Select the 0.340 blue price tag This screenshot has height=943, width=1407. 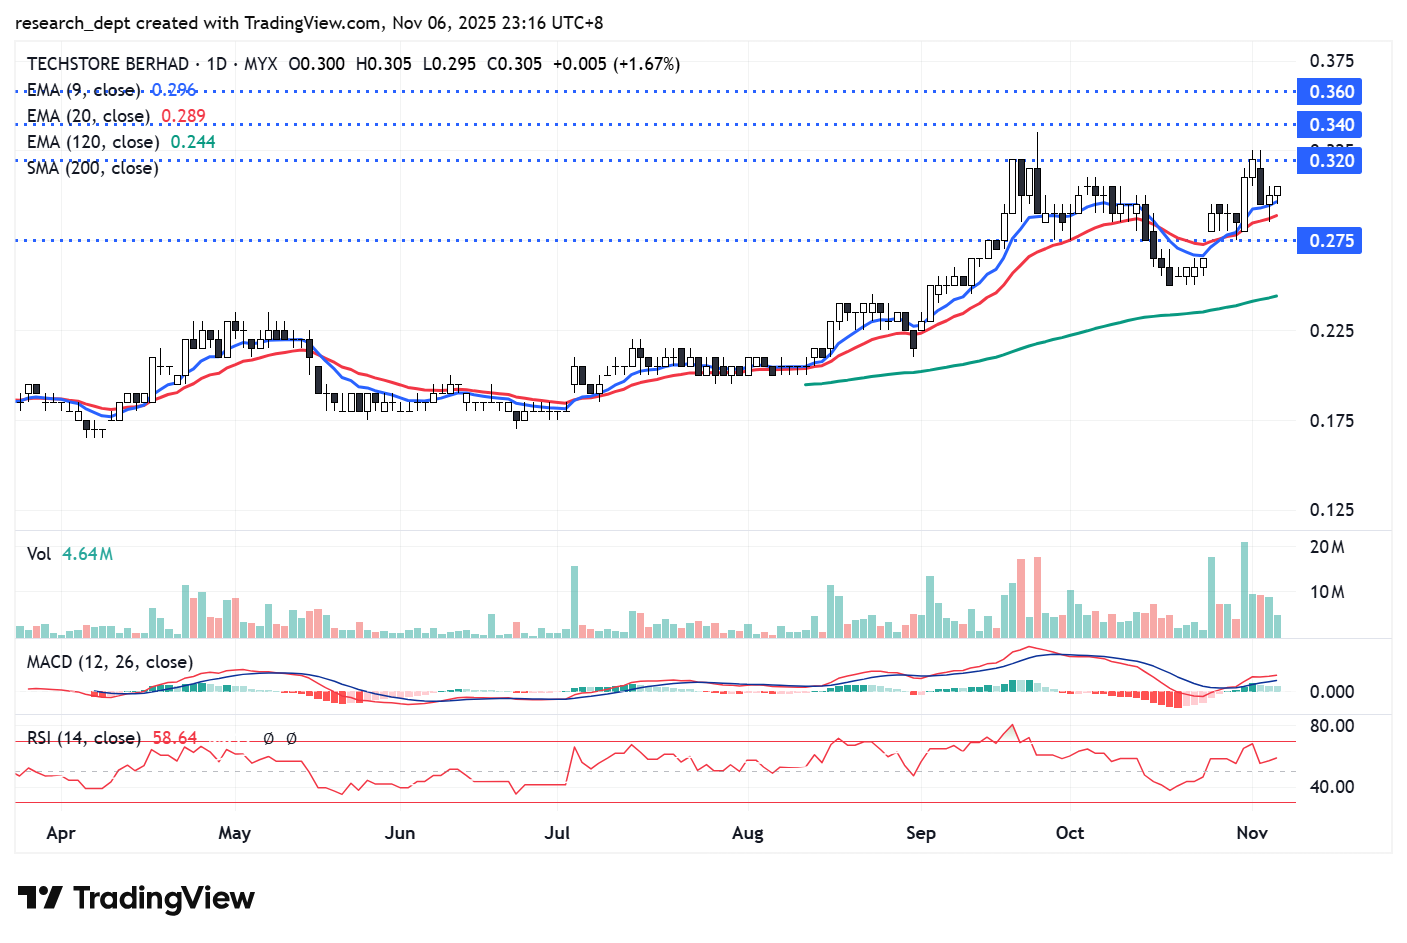(1330, 125)
